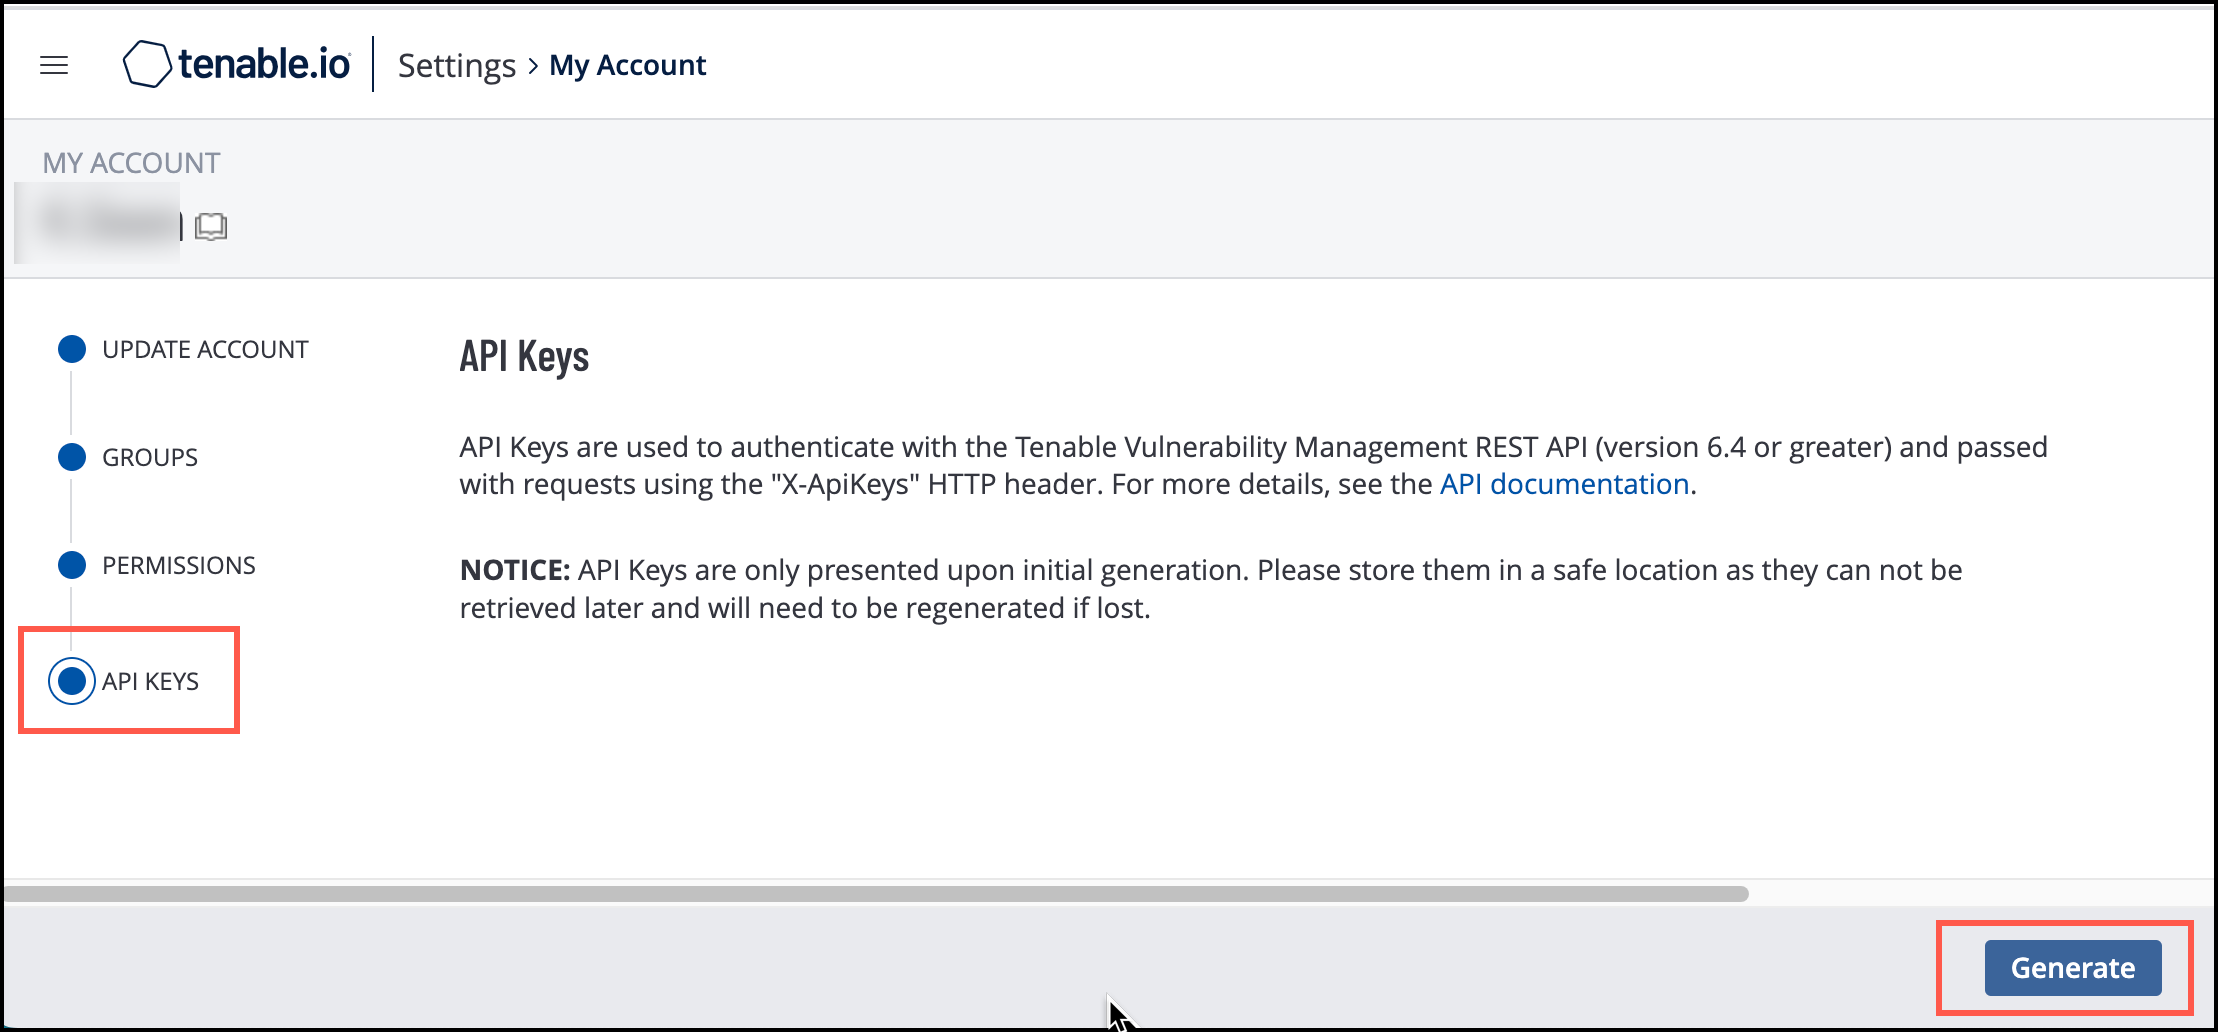
Task: Click the horizontal scrollbar above the footer
Action: pyautogui.click(x=876, y=894)
